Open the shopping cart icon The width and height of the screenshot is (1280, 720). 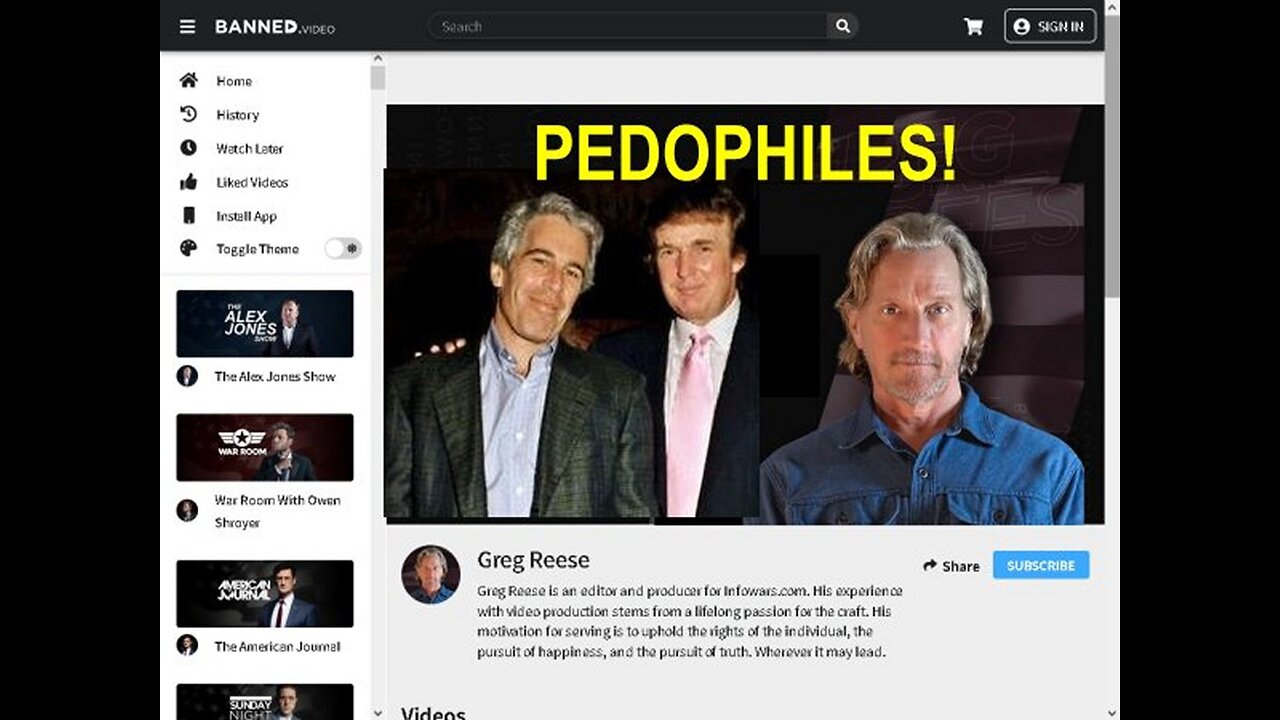pyautogui.click(x=973, y=27)
